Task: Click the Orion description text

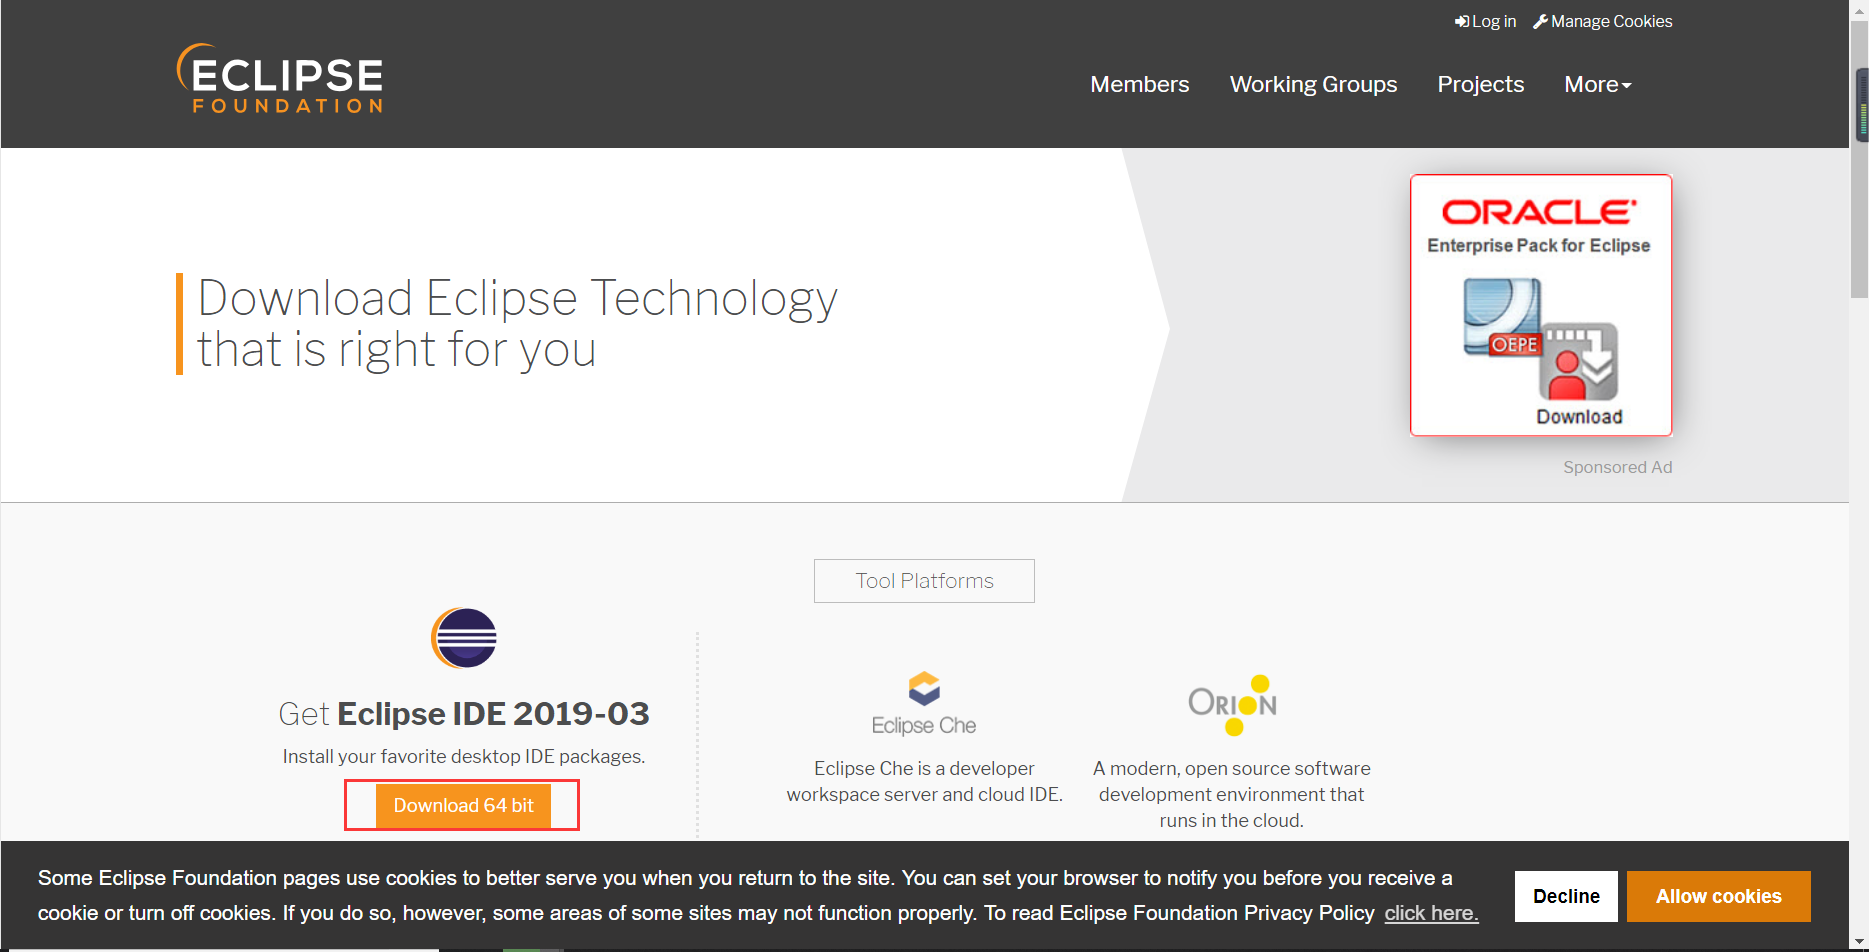Action: [x=1232, y=794]
